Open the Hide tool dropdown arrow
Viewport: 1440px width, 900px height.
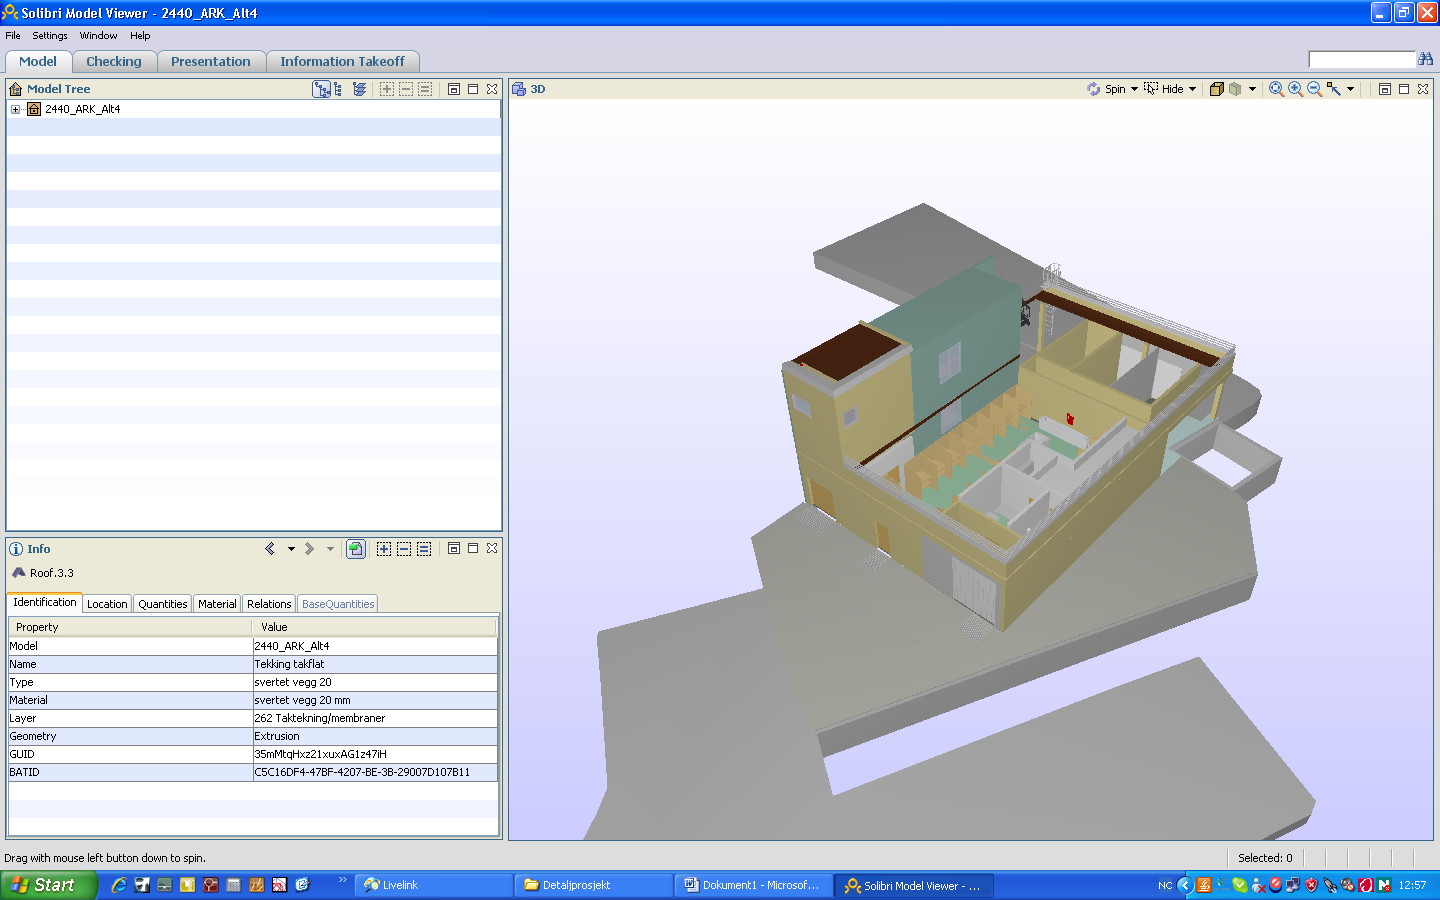pyautogui.click(x=1192, y=89)
